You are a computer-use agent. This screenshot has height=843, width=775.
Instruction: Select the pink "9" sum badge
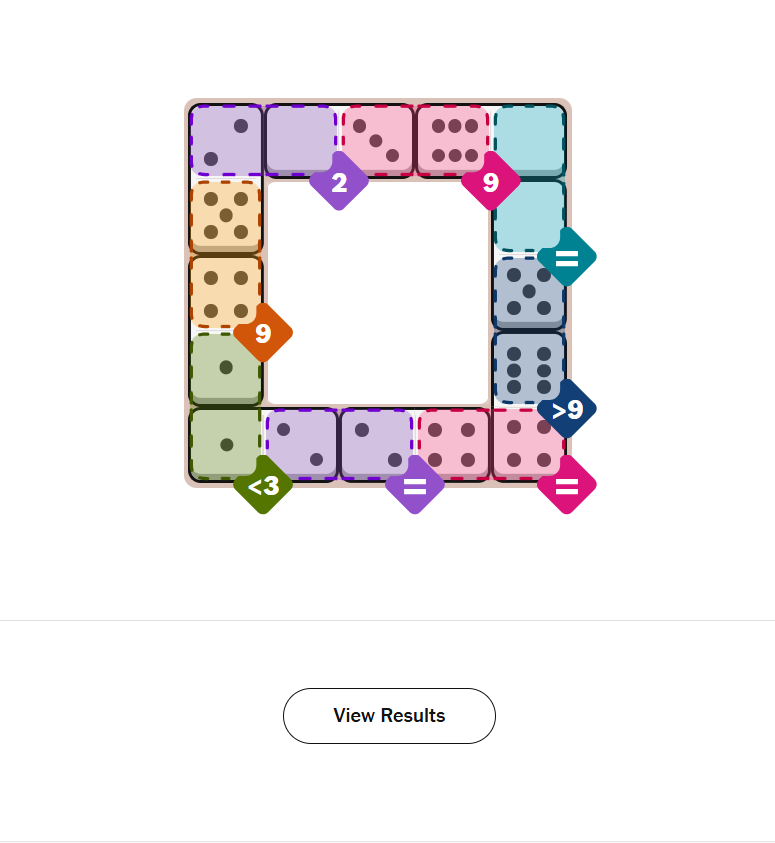pos(490,182)
